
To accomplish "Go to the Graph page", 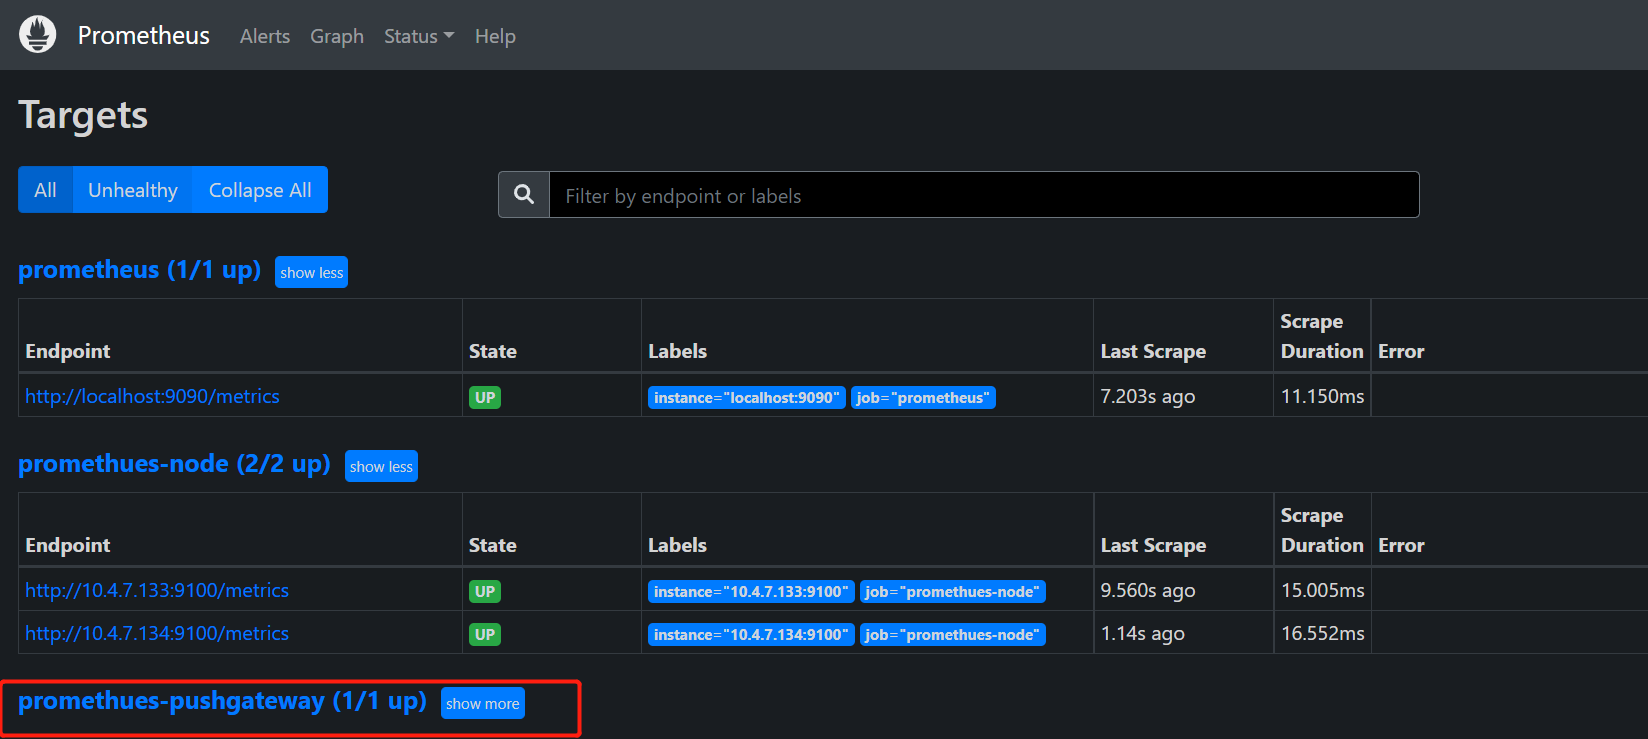I will 337,36.
